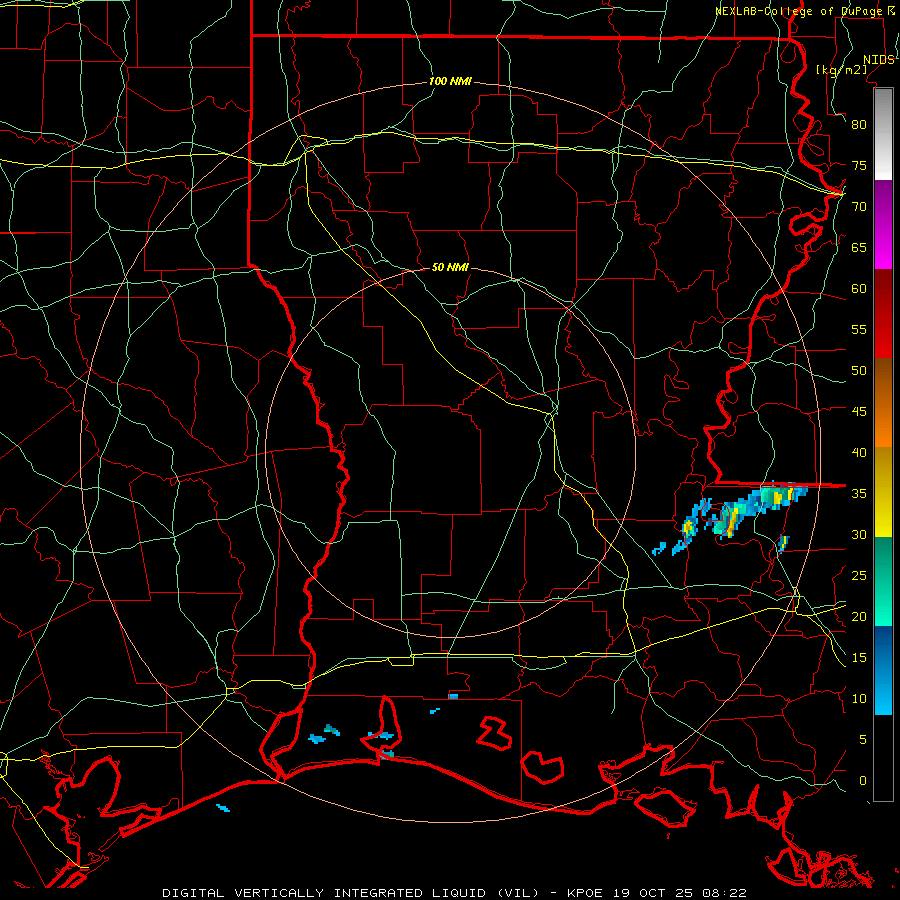Click the 20 value on the scale
This screenshot has height=900, width=900.
click(859, 617)
